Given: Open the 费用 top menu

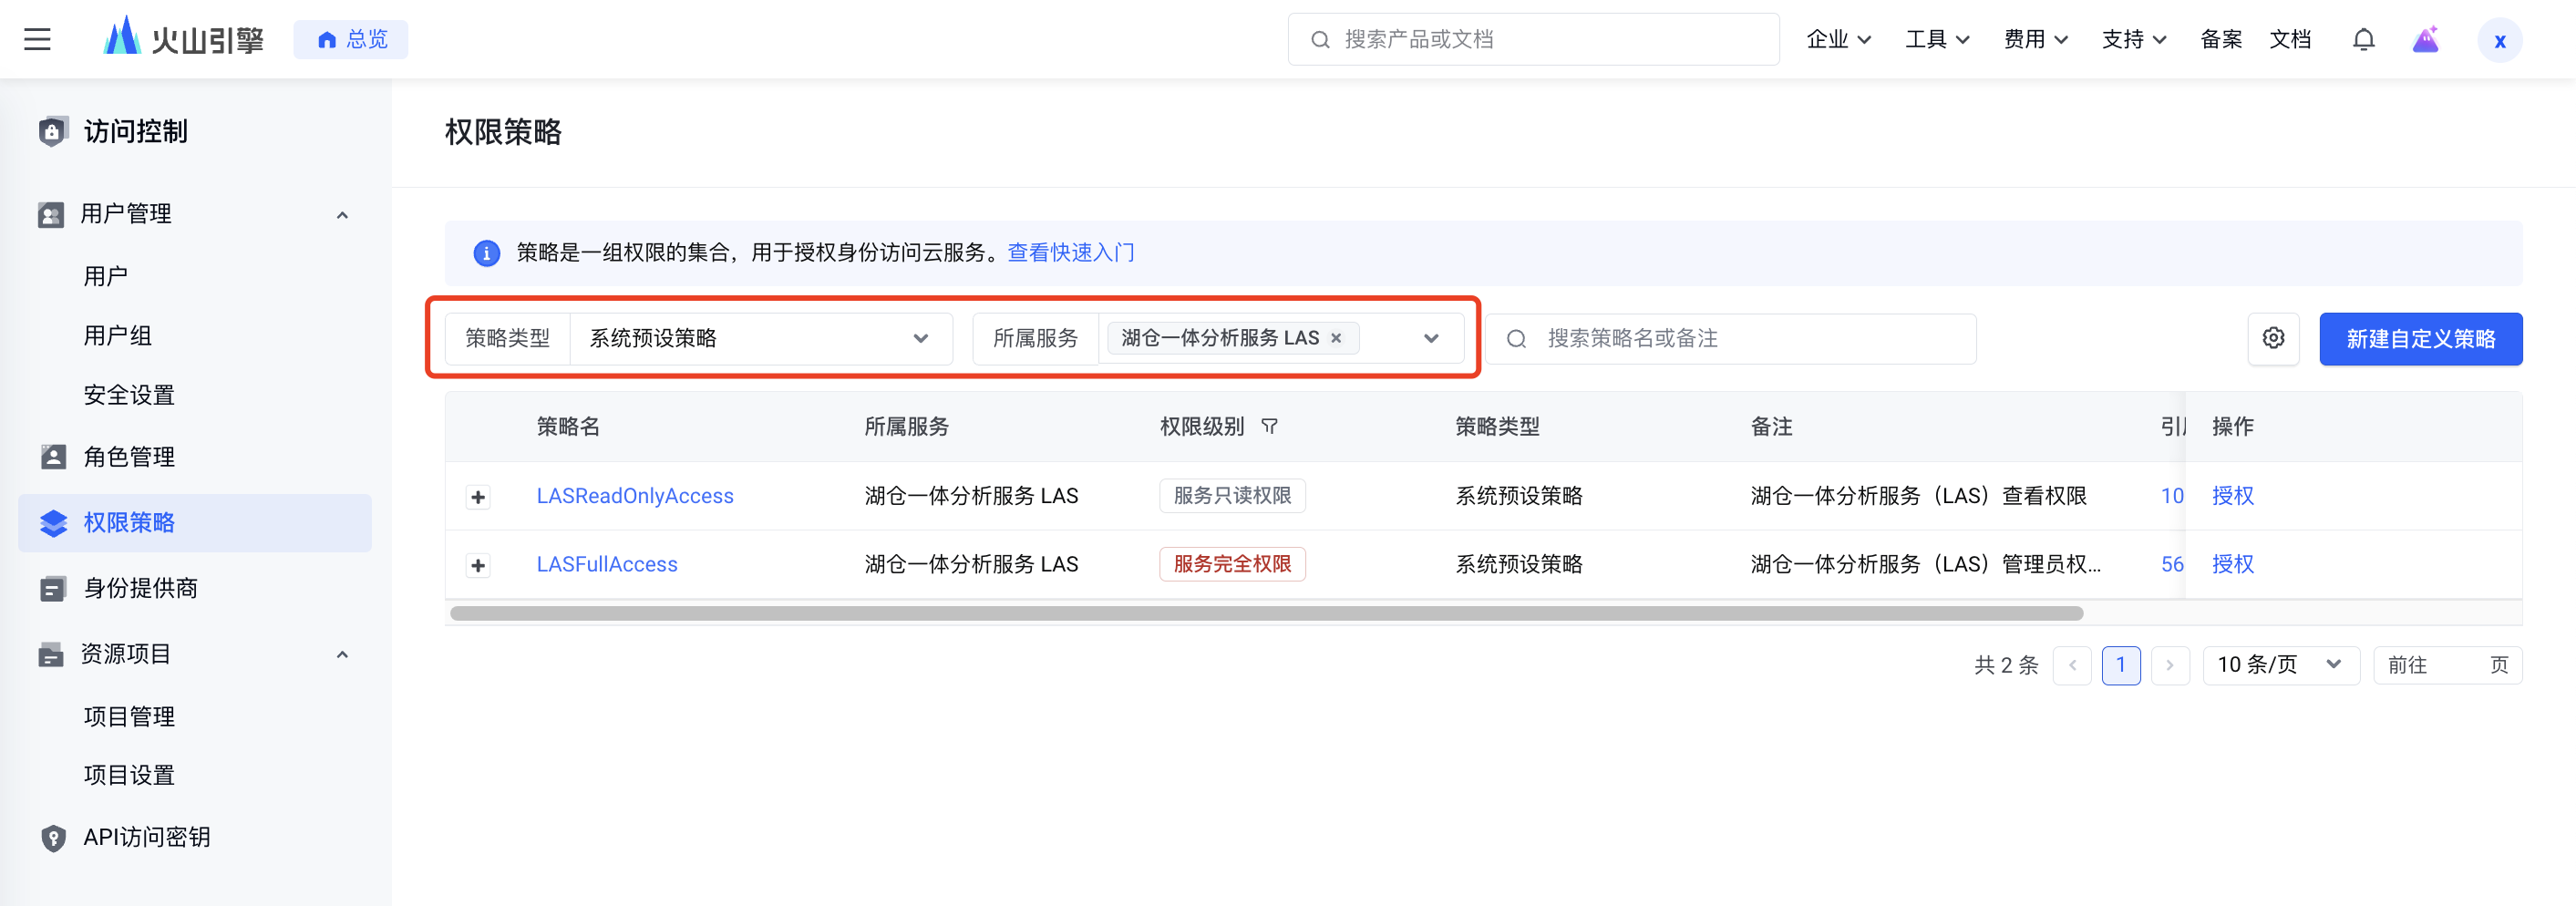Looking at the screenshot, I should [x=2035, y=39].
